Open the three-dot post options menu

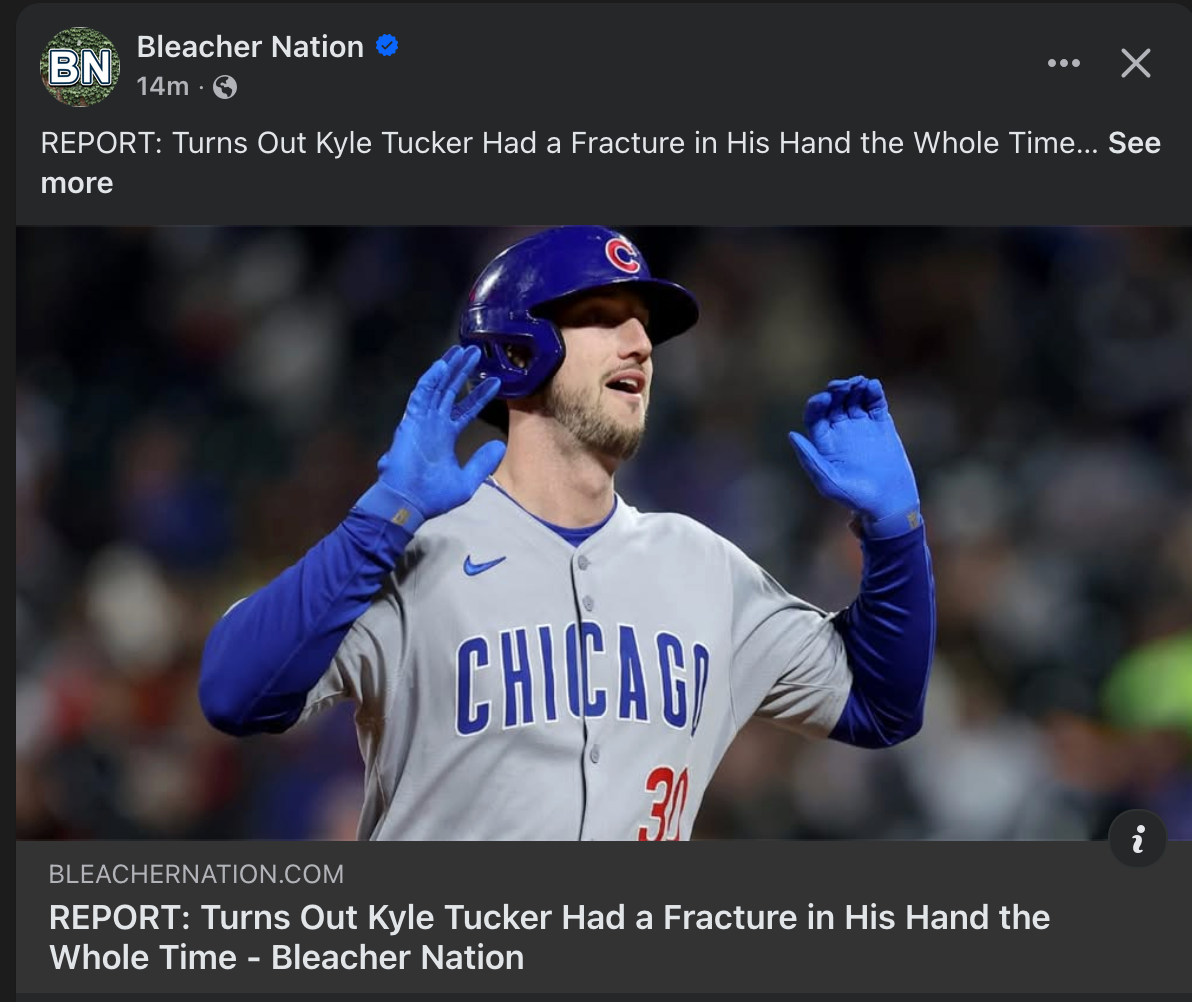tap(1063, 64)
